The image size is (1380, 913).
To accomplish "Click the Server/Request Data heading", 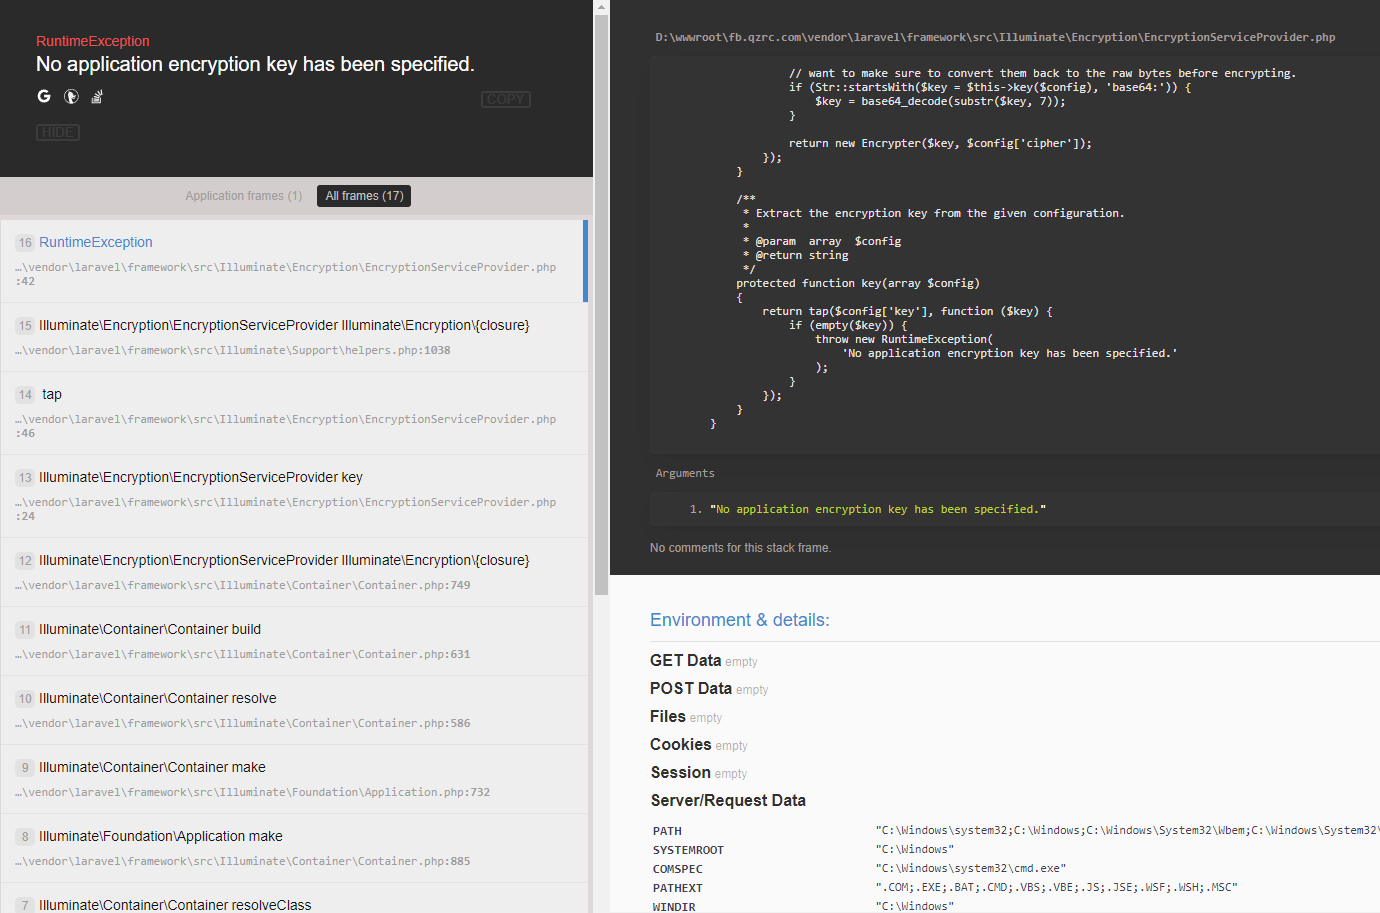I will pyautogui.click(x=728, y=800).
